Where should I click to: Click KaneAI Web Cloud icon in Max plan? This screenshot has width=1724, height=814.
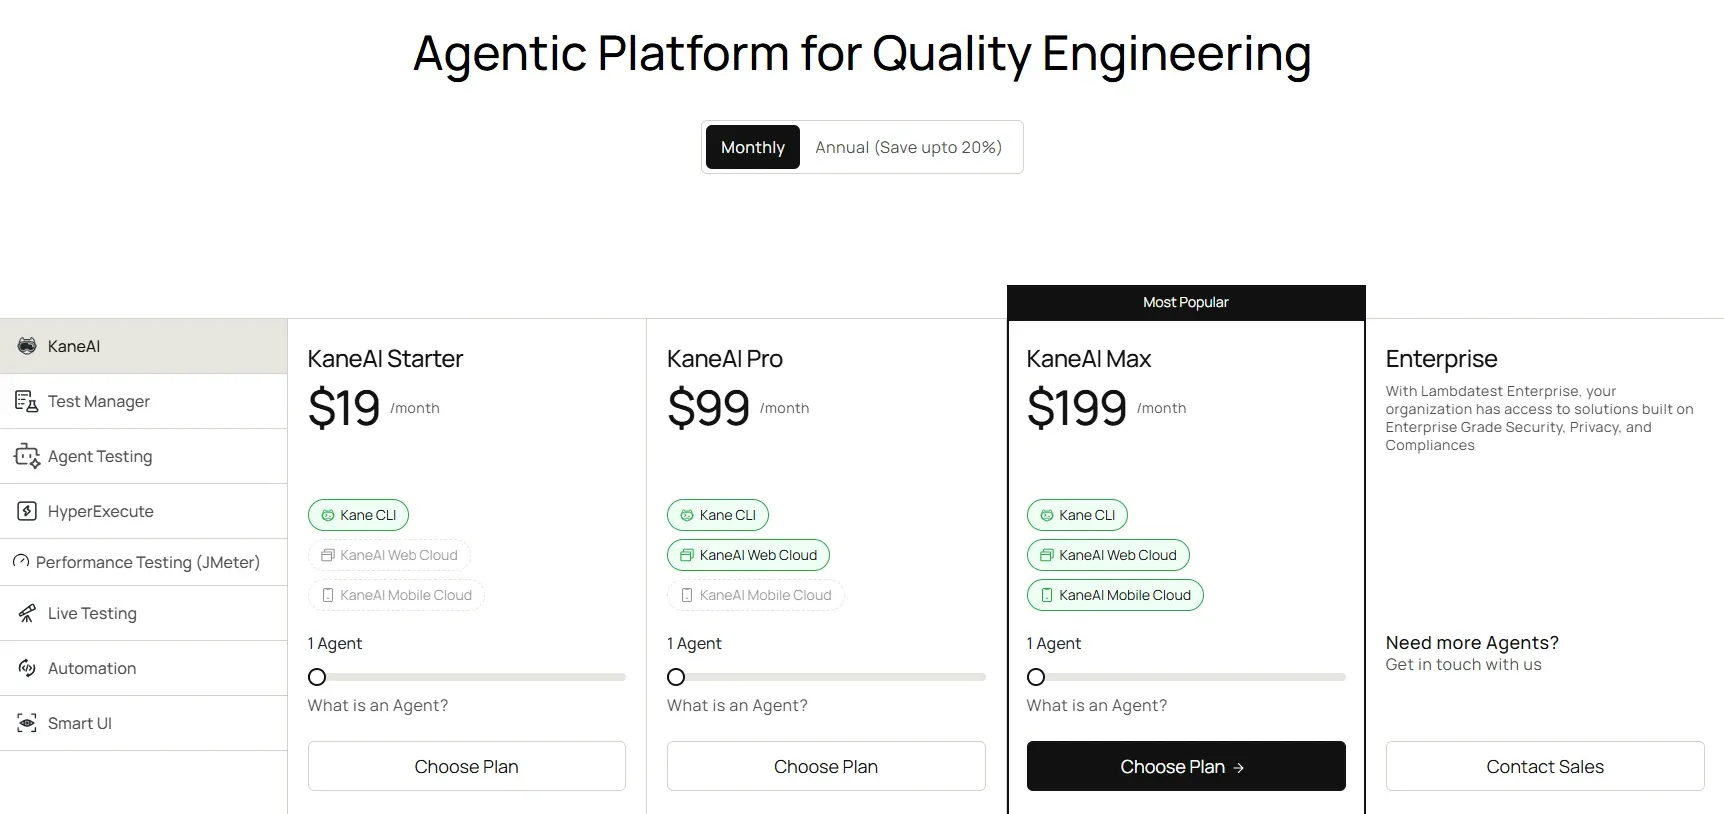[1046, 555]
